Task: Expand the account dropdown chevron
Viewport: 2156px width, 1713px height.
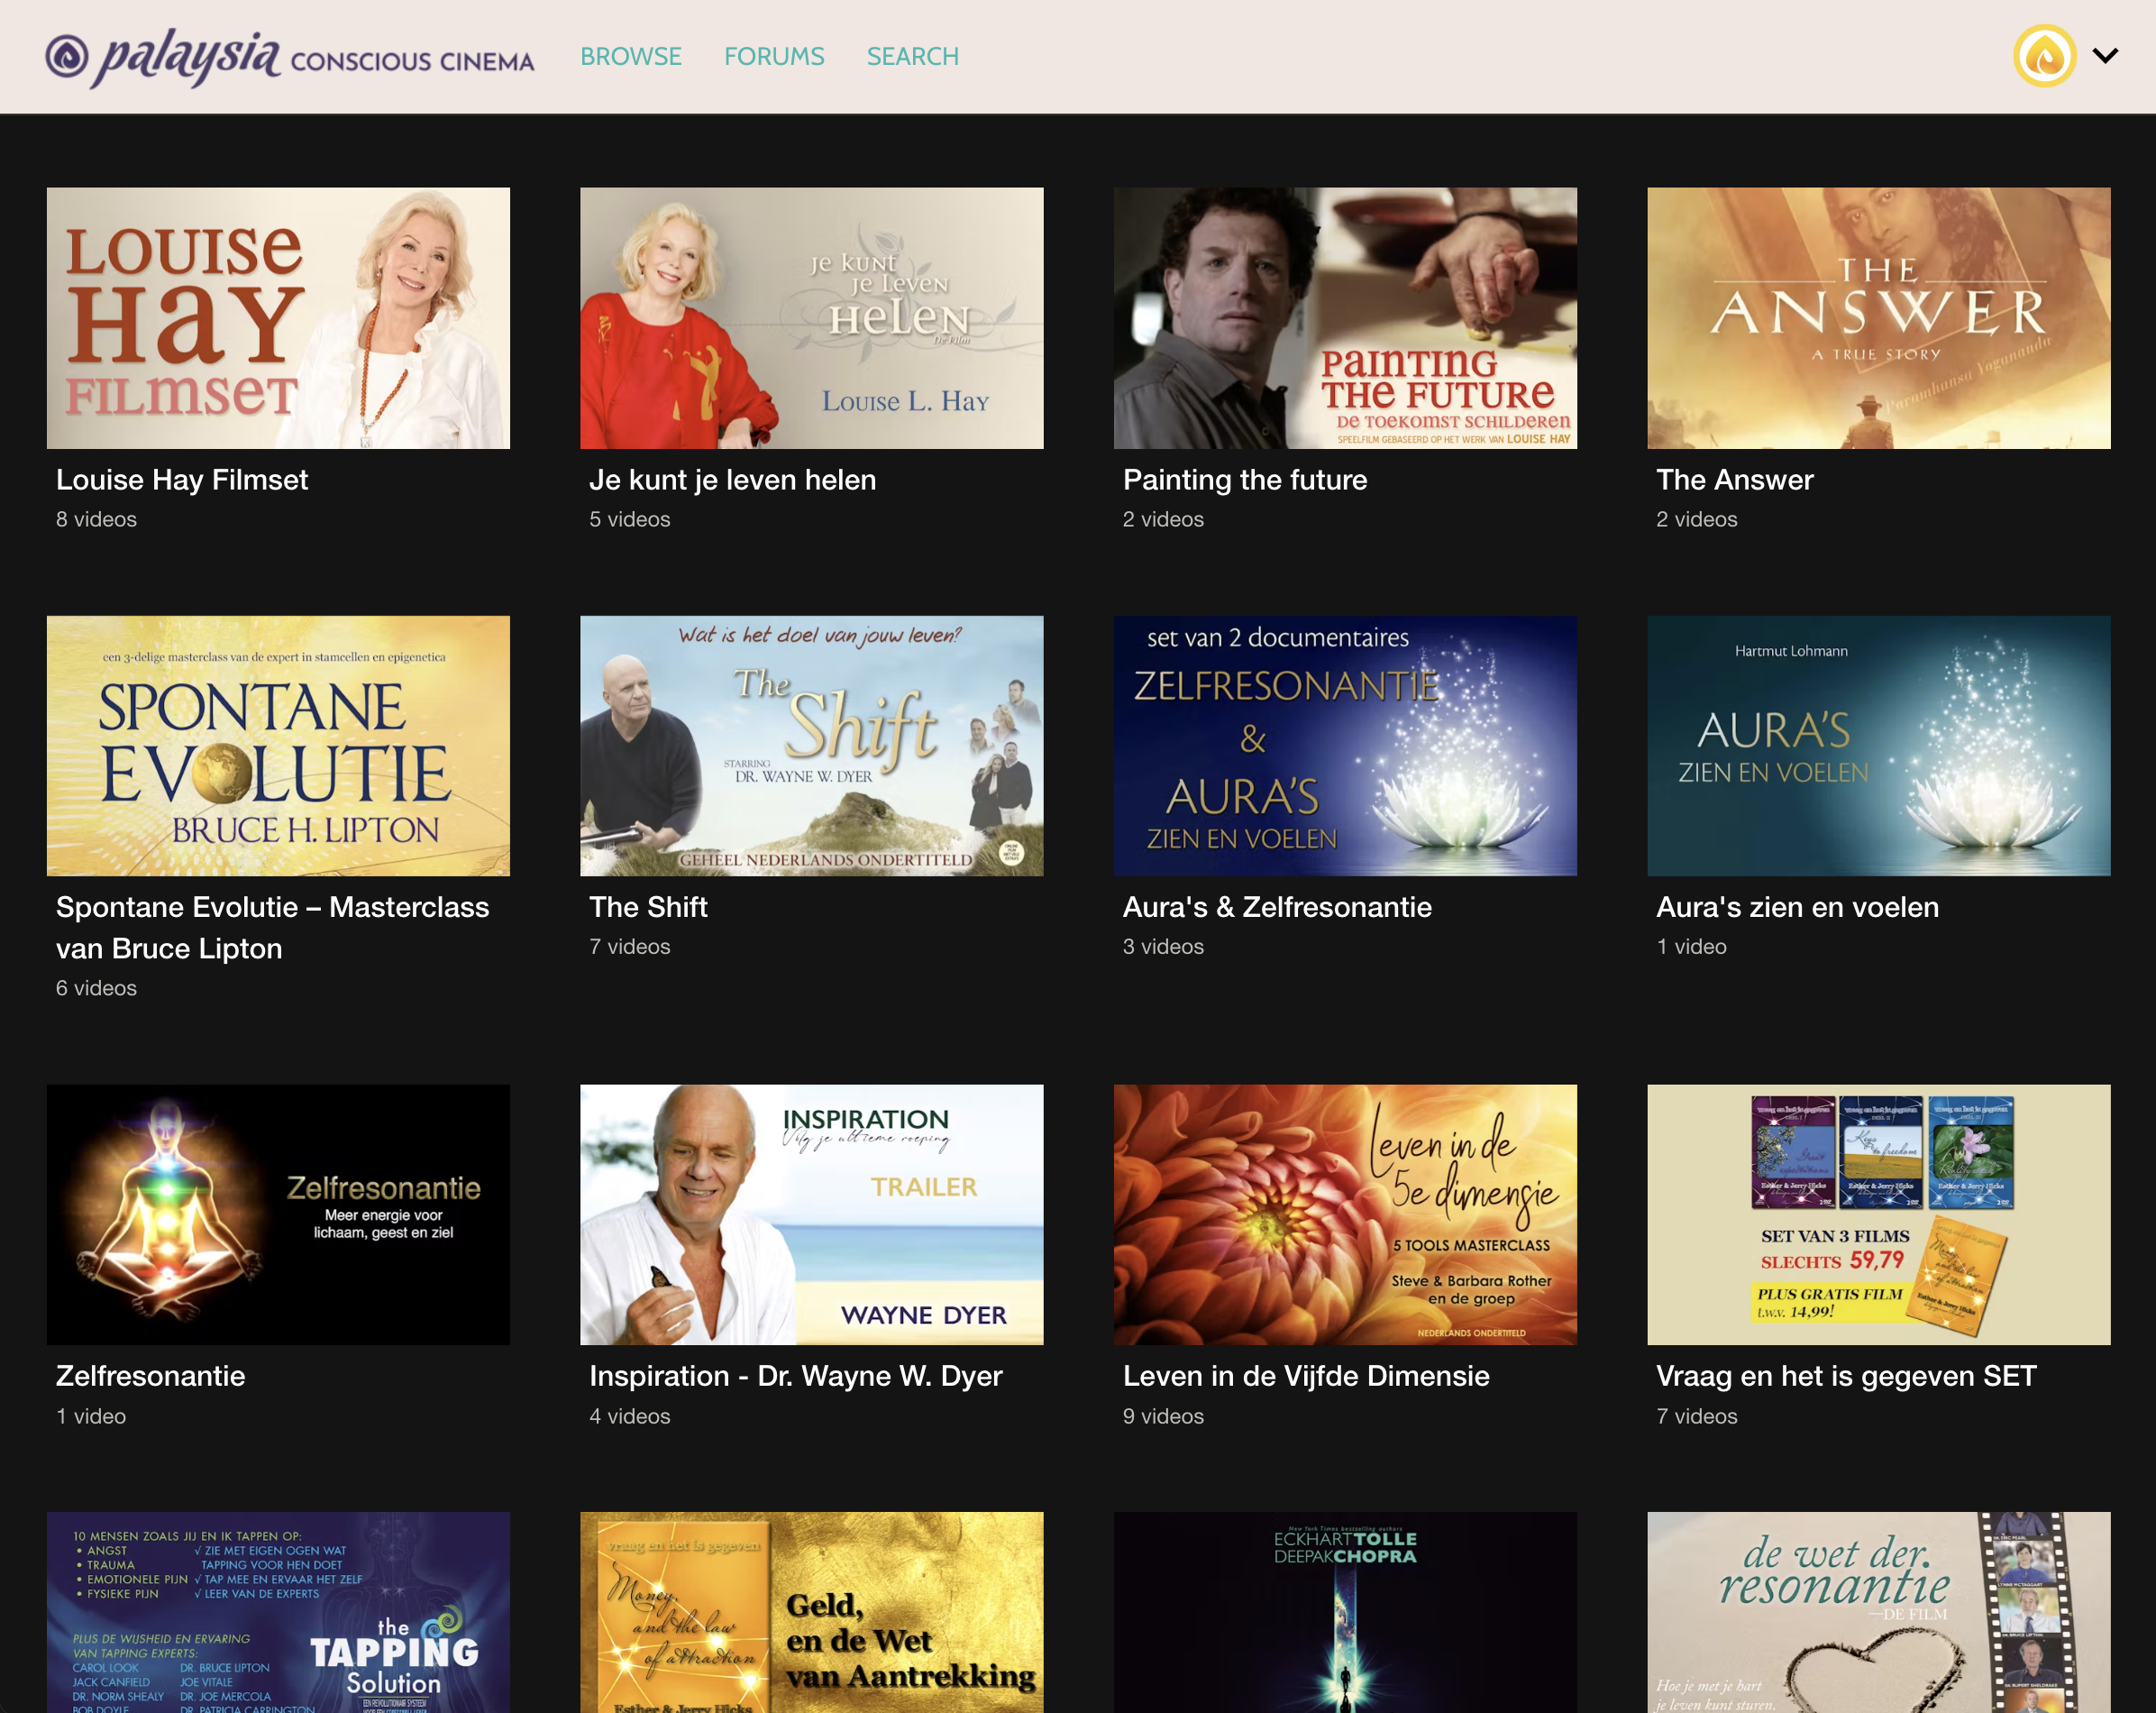Action: pos(2105,56)
